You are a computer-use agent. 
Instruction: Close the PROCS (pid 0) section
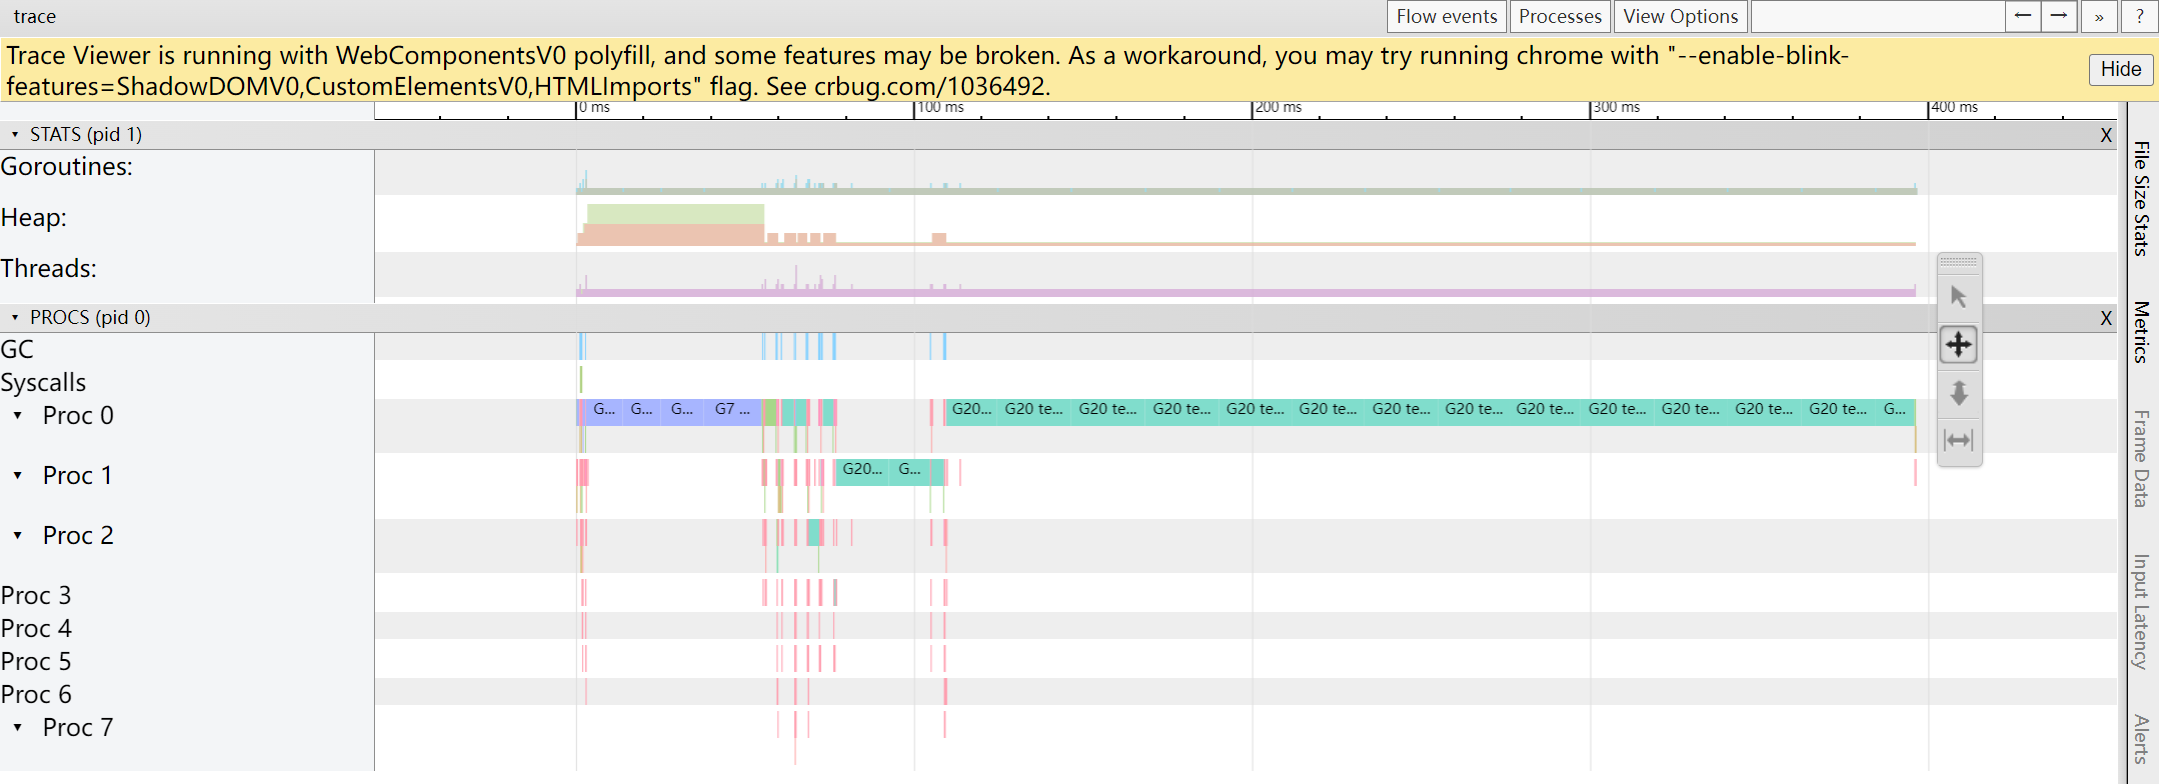[x=2106, y=318]
